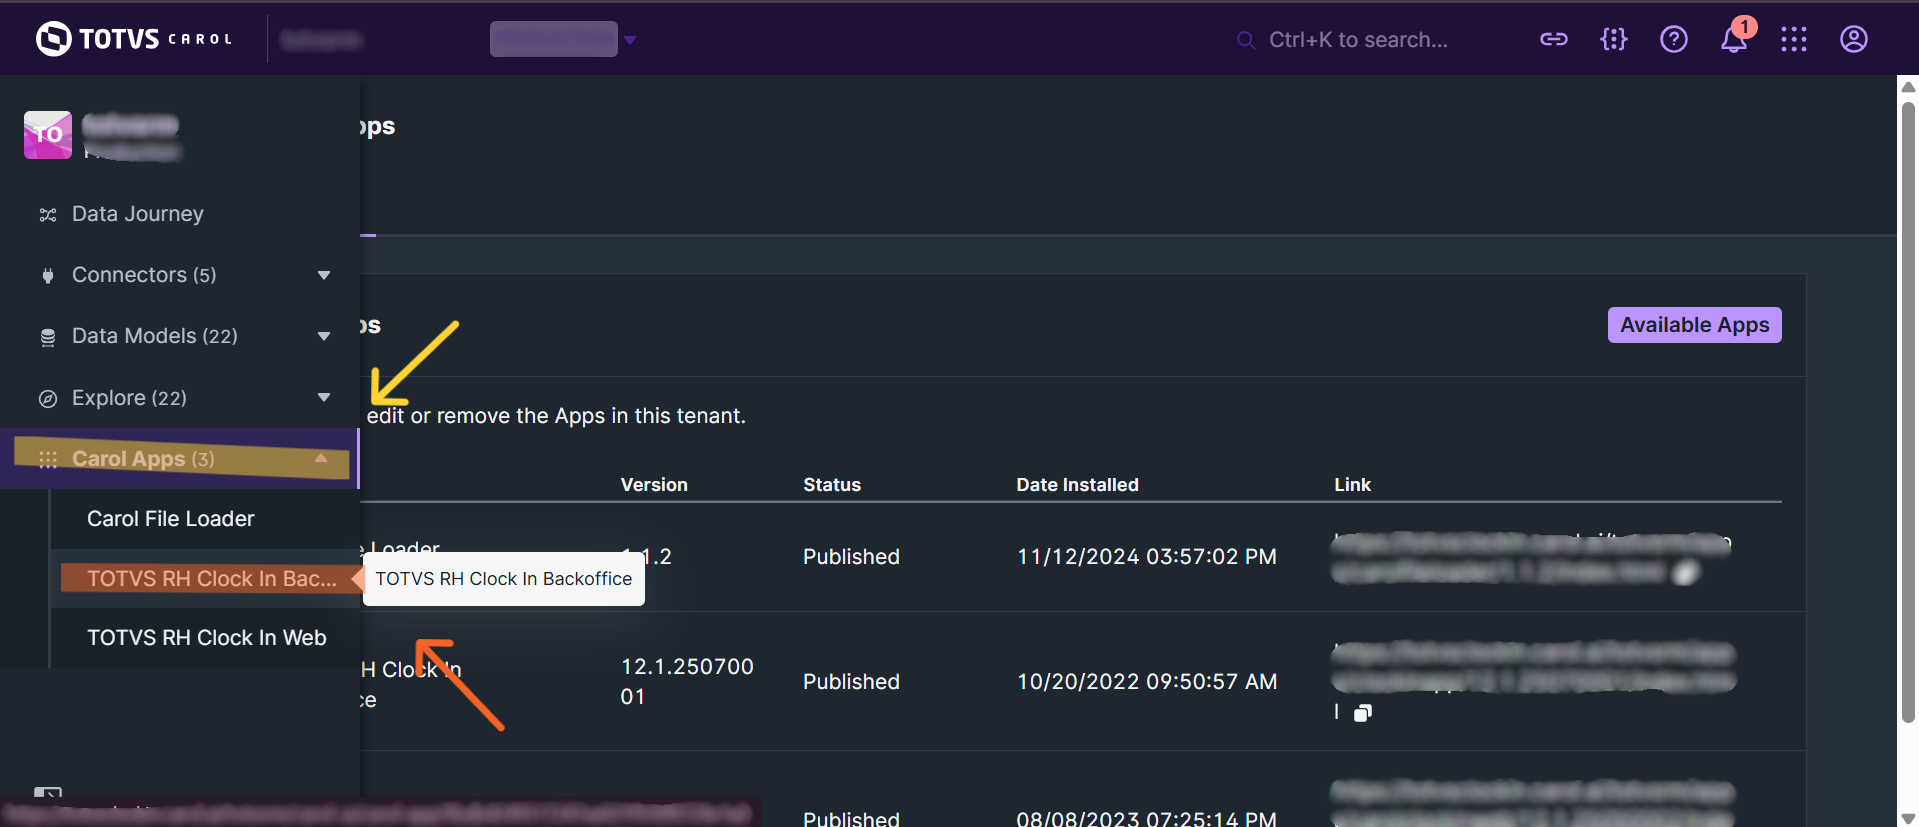Open the curly braces API icon
Image resolution: width=1919 pixels, height=827 pixels.
coord(1613,39)
